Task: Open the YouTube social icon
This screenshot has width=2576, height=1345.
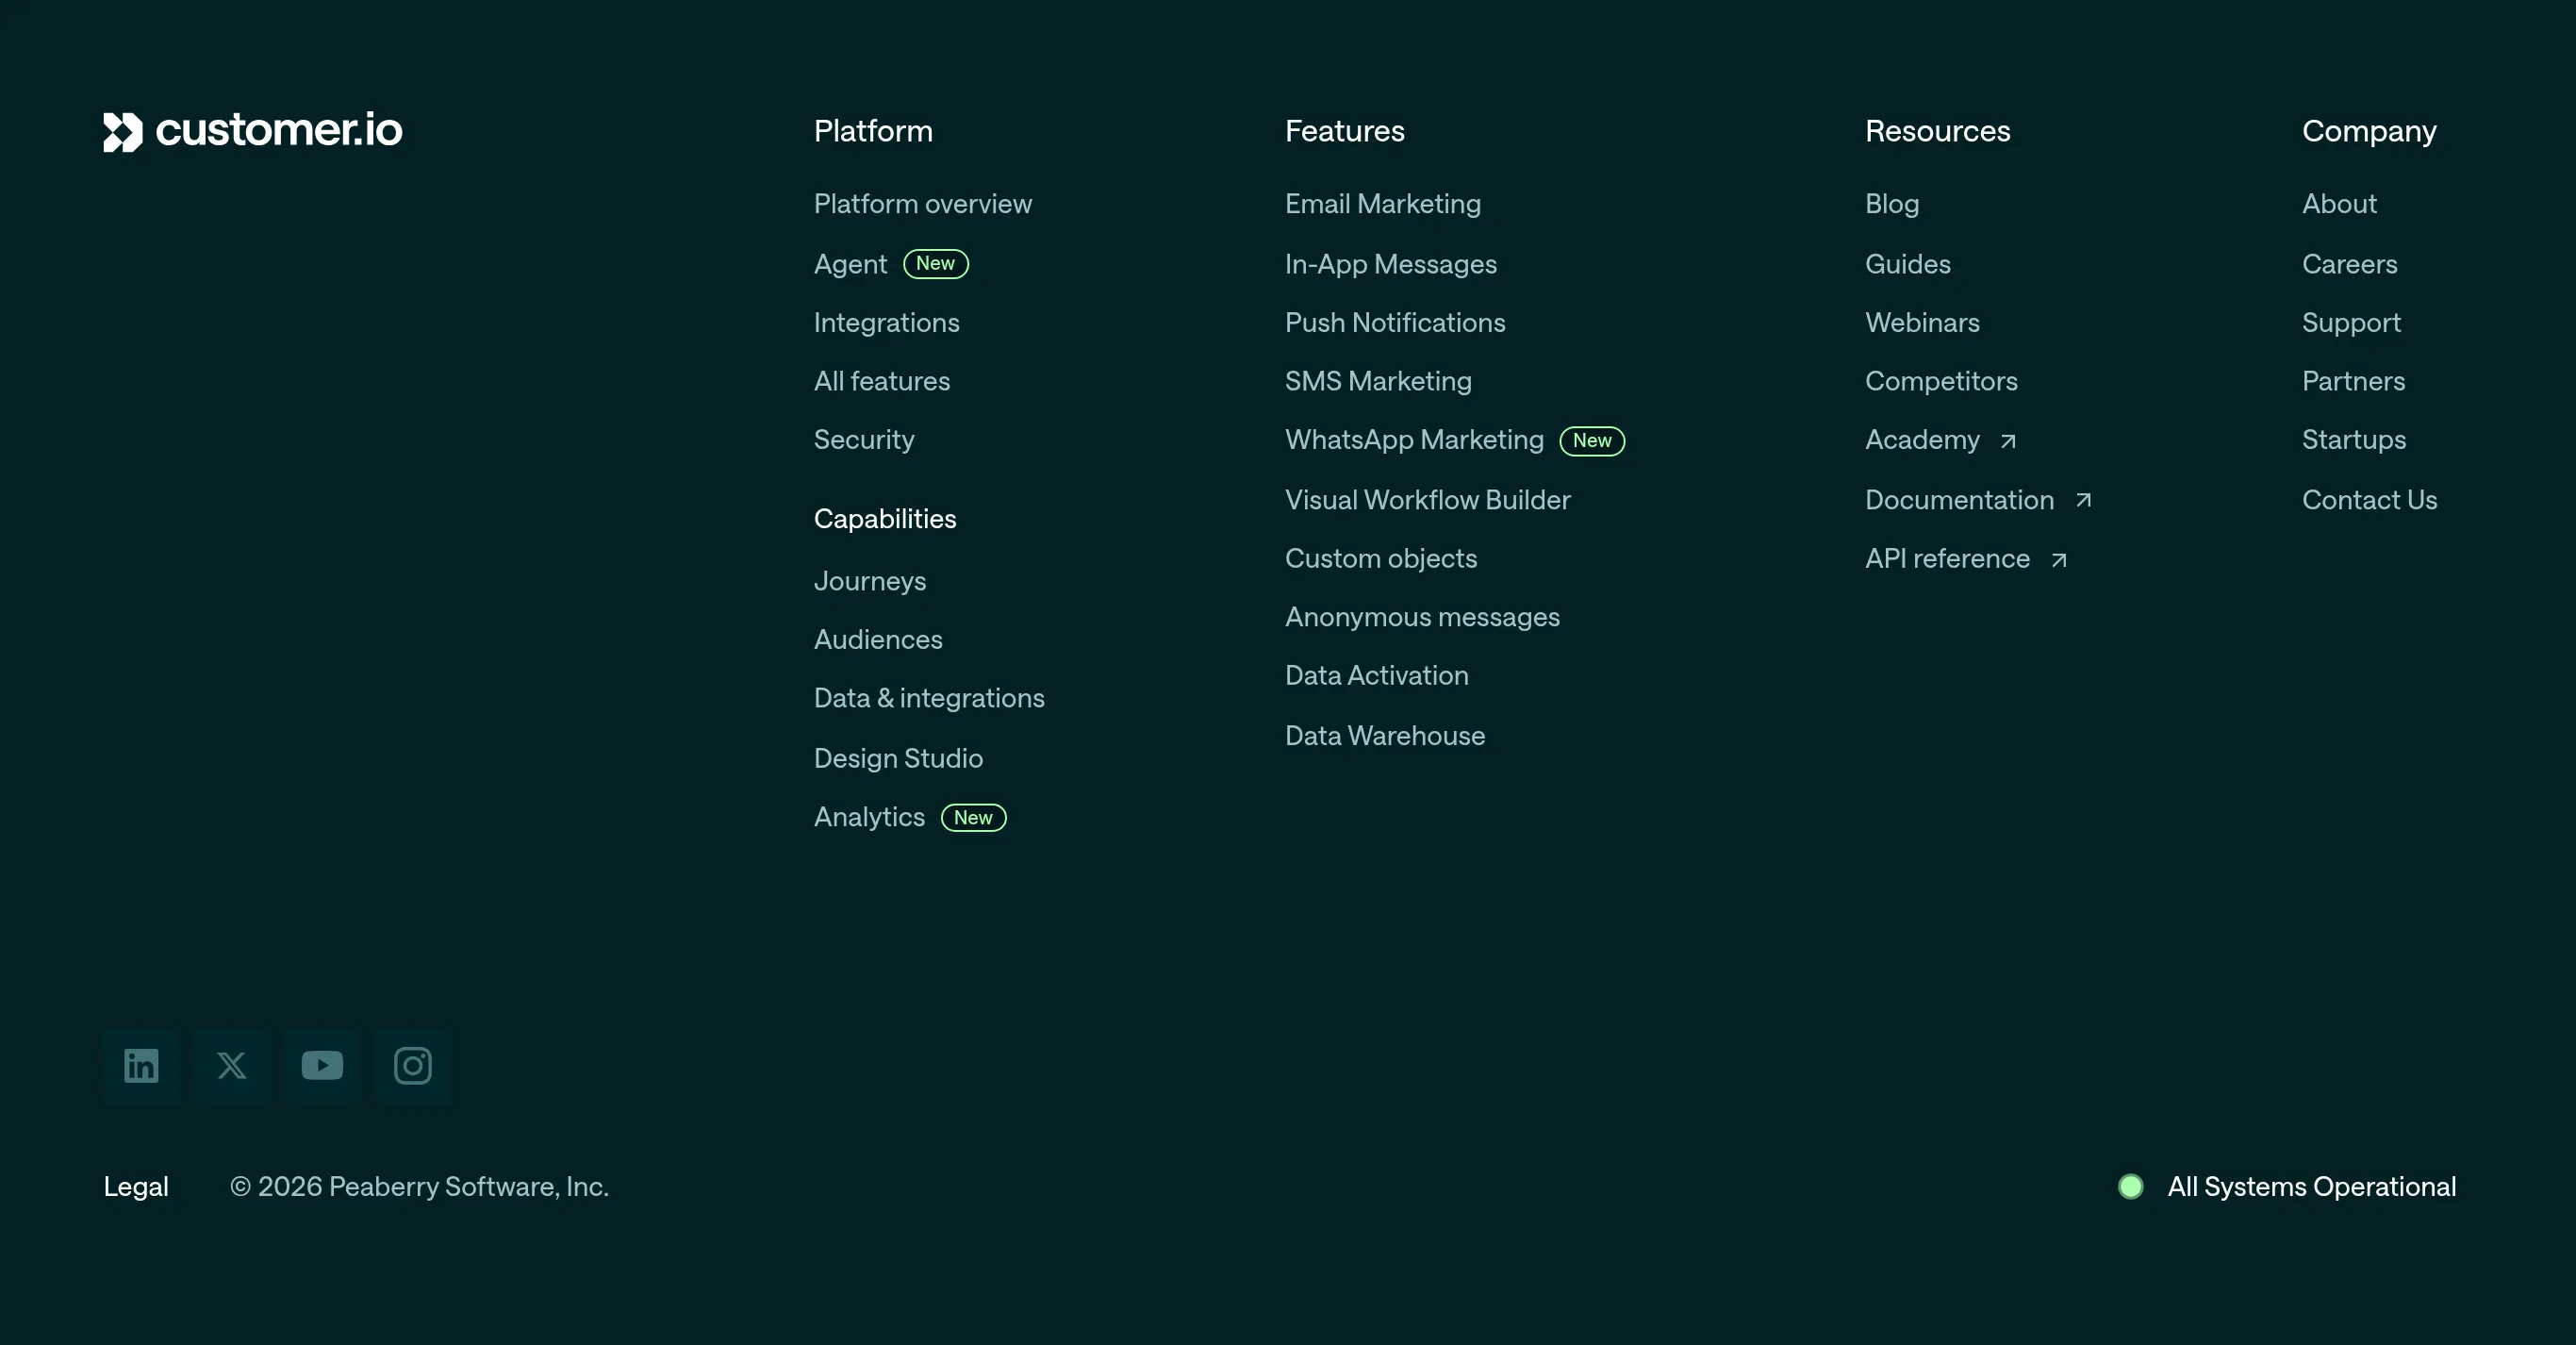Action: [x=322, y=1065]
